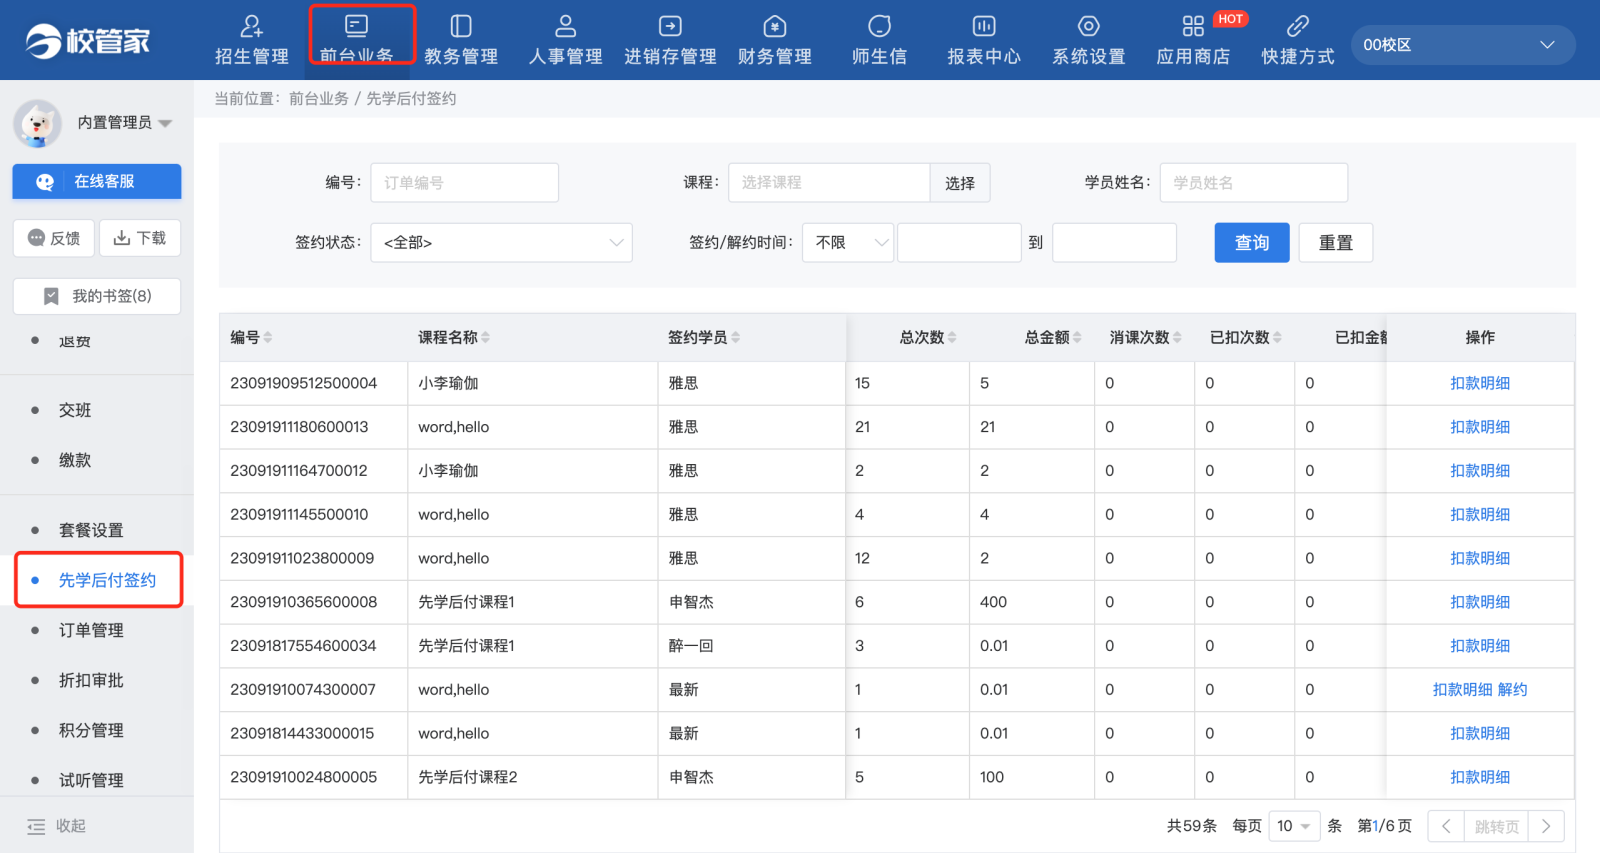Viewport: 1600px width, 853px height.
Task: Sort by 总金额 column arrows
Action: (x=1077, y=338)
